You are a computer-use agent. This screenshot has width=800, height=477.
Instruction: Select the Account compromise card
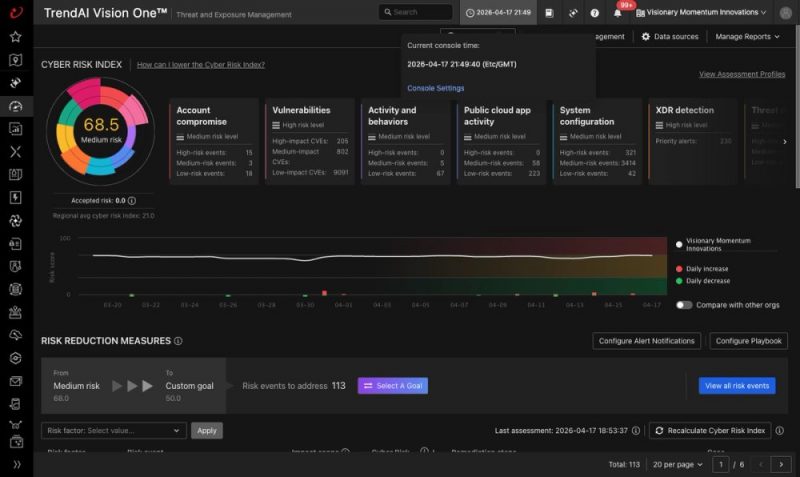(214, 141)
